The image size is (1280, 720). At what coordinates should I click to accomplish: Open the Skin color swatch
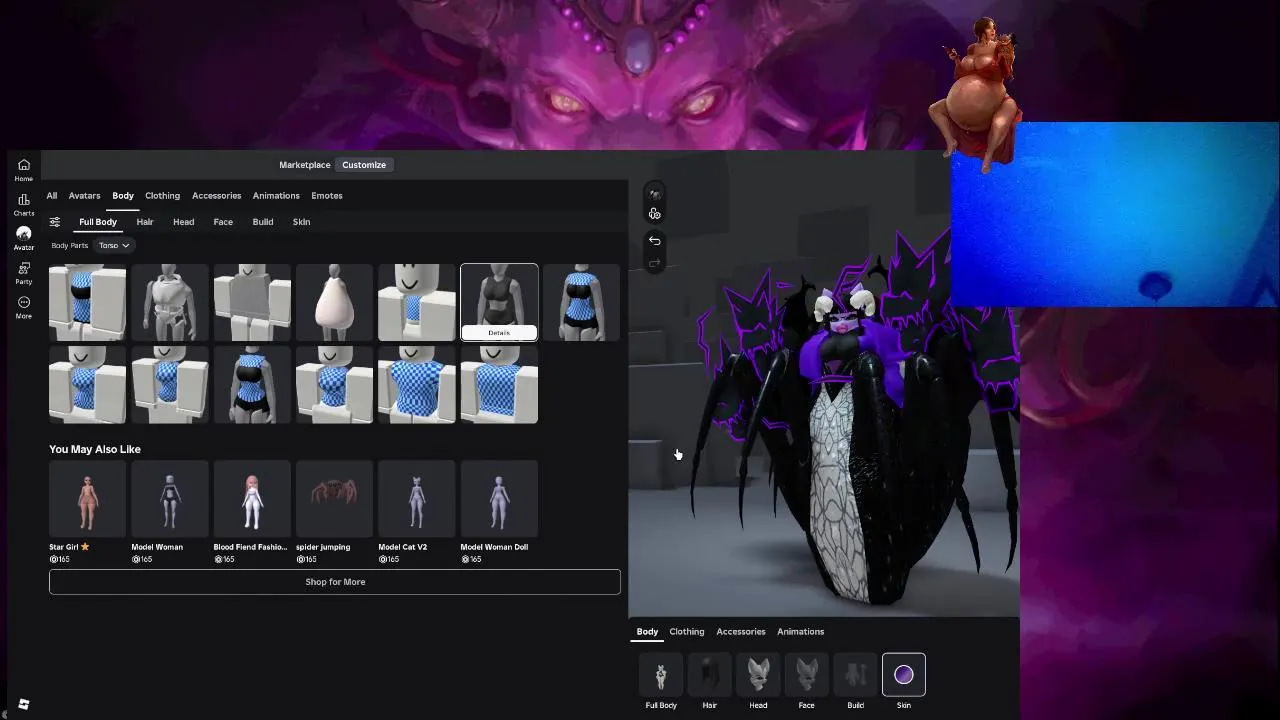click(904, 675)
